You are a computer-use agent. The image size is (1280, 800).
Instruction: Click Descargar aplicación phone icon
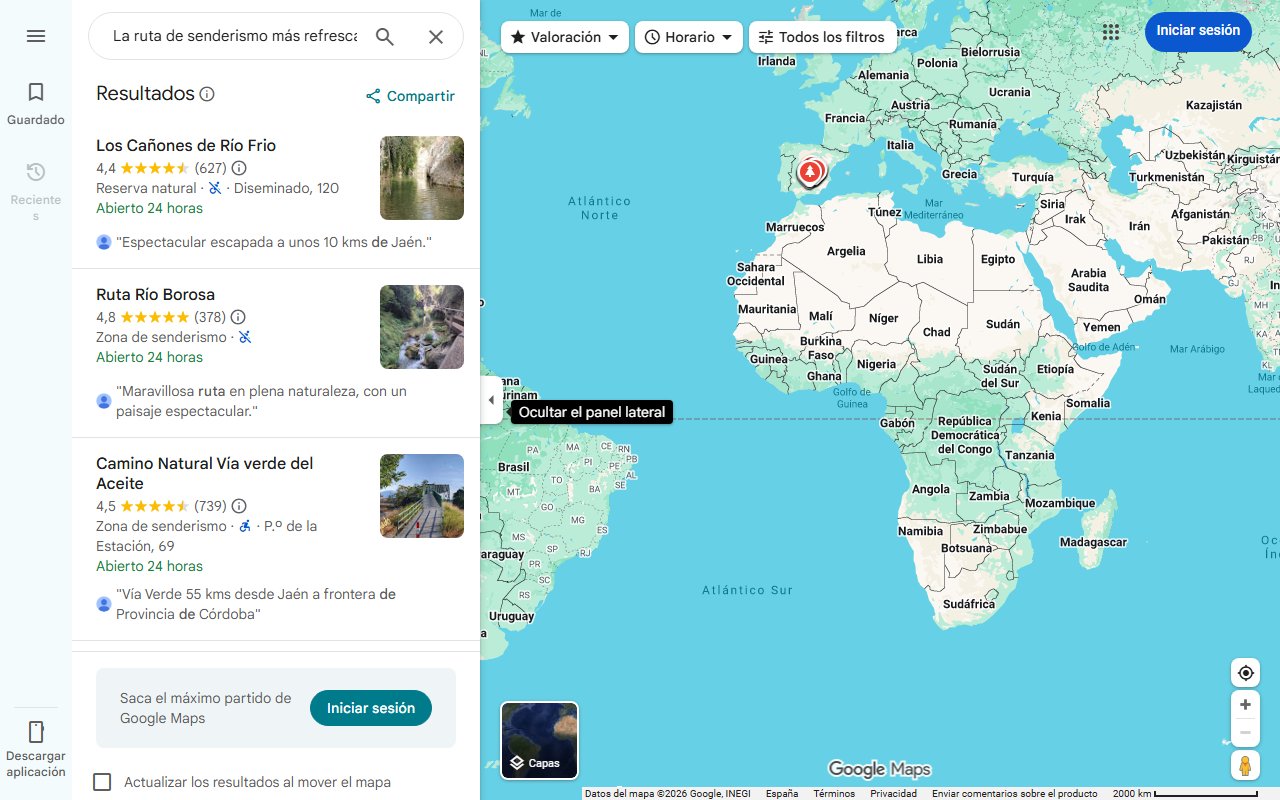36,732
